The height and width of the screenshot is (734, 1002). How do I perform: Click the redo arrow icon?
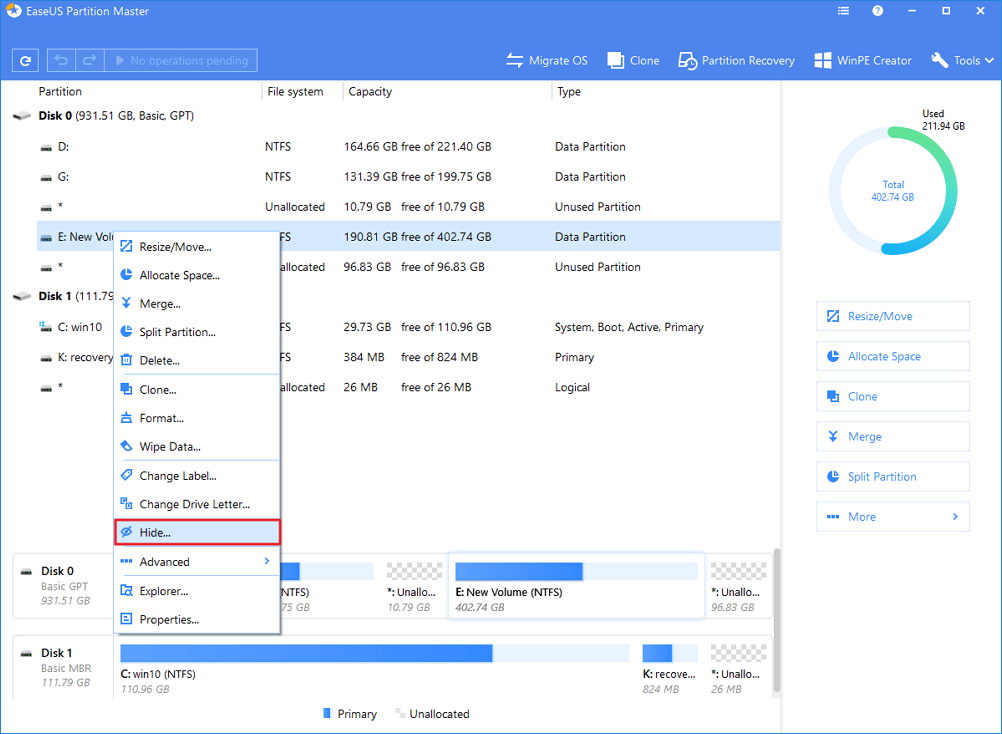click(x=89, y=61)
